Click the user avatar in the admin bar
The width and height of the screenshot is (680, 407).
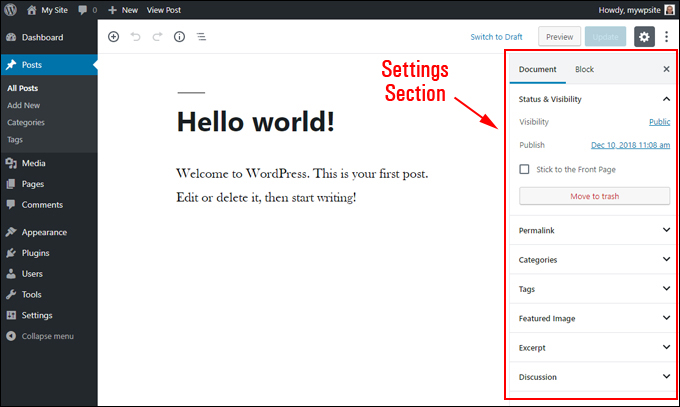click(670, 10)
